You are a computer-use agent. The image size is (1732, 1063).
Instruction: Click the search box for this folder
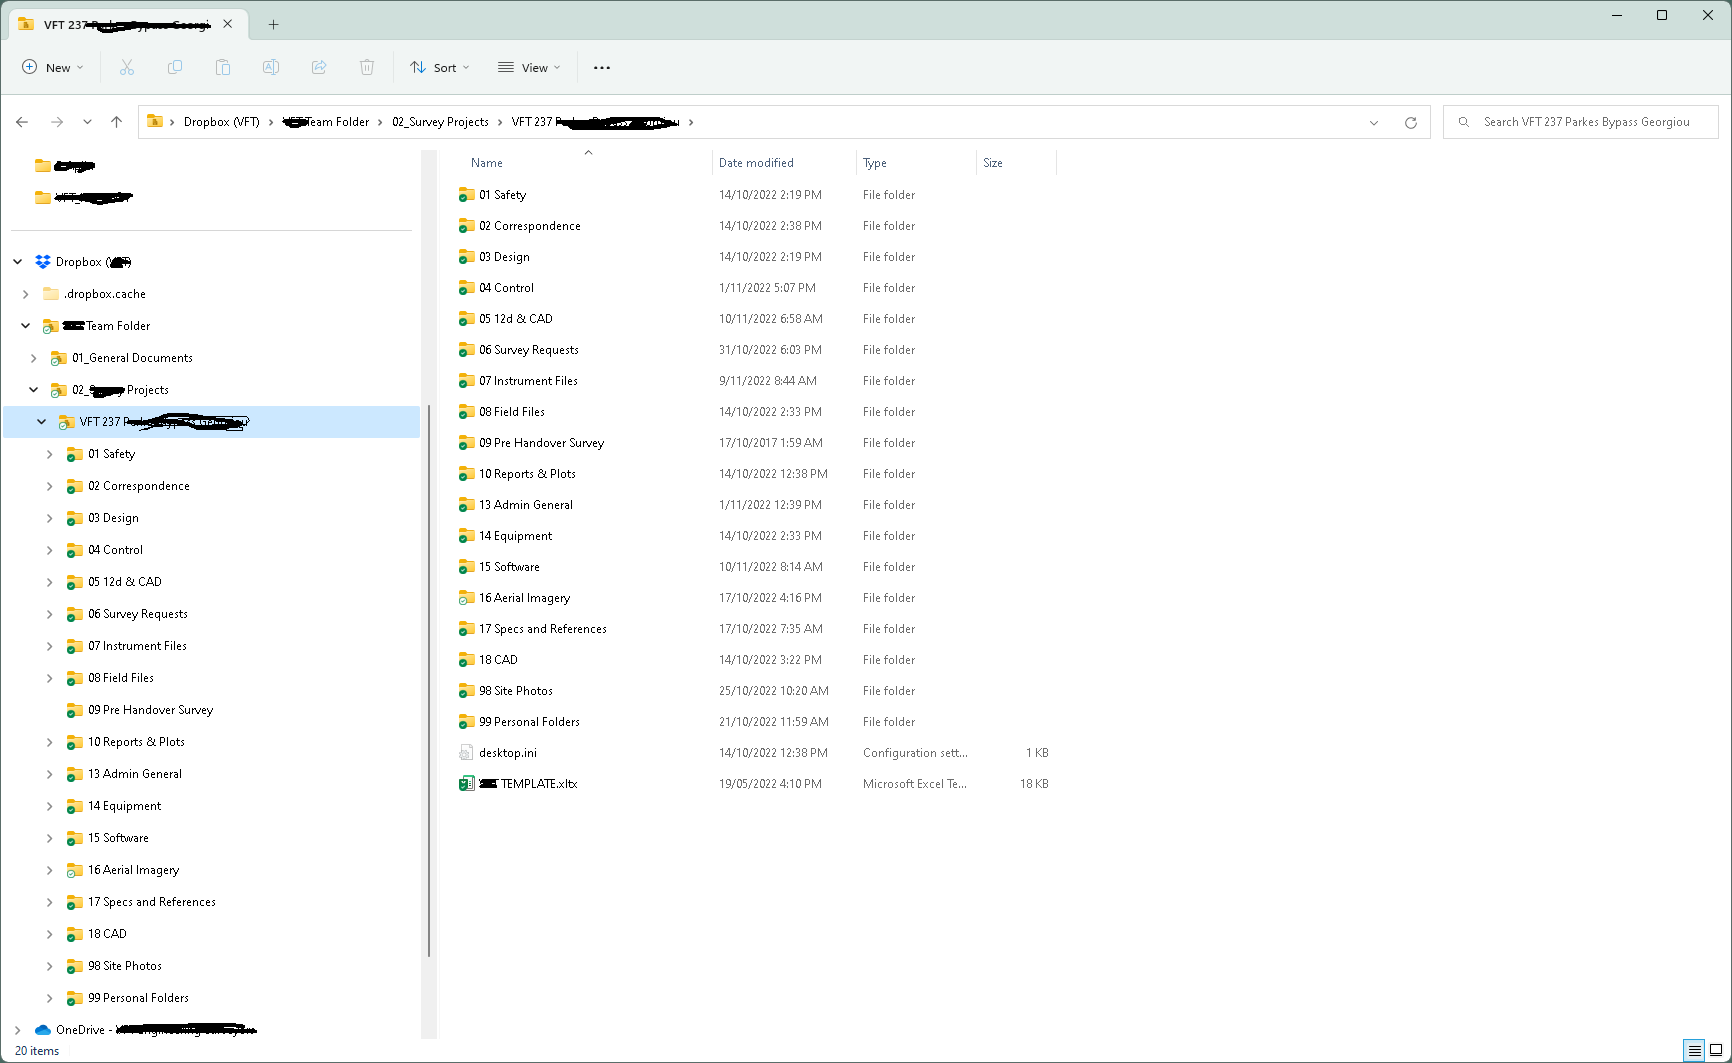click(1580, 122)
